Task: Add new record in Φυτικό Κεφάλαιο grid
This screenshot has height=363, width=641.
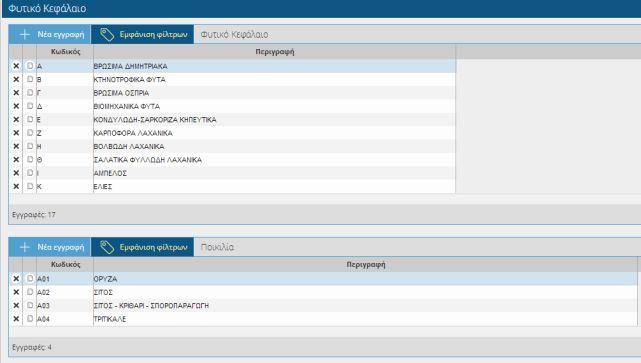Action: [x=50, y=34]
